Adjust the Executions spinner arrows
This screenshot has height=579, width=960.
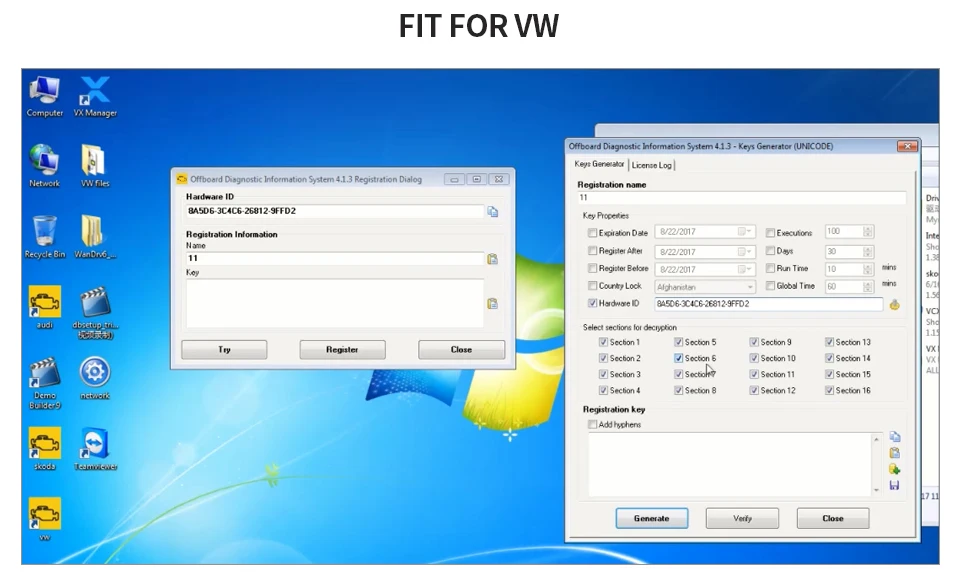[868, 231]
